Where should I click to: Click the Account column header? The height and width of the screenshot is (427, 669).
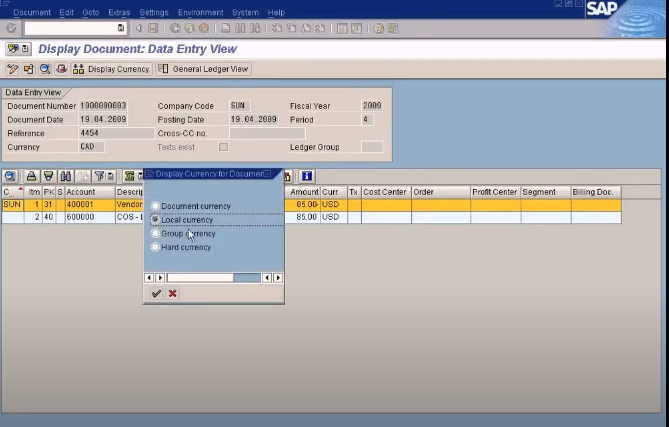pyautogui.click(x=90, y=192)
